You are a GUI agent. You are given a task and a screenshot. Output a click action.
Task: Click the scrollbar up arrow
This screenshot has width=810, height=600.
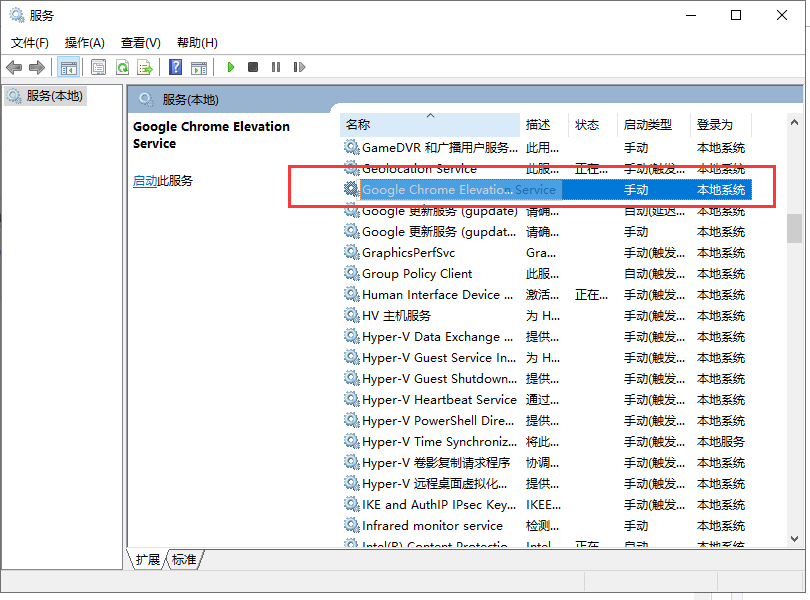click(795, 122)
